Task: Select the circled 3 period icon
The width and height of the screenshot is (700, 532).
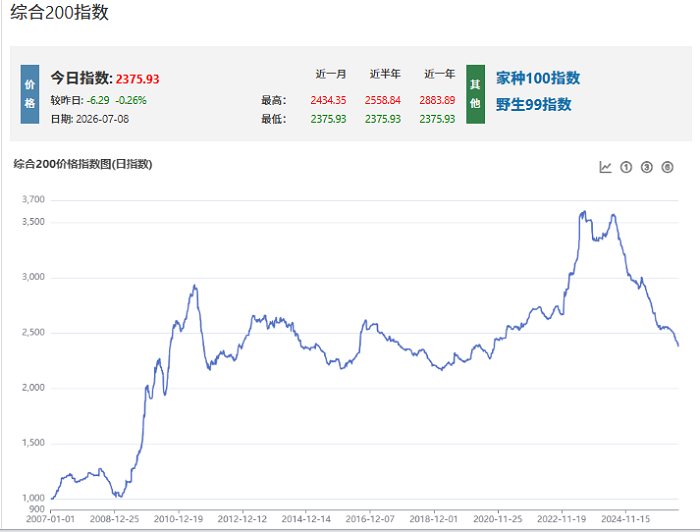Action: pyautogui.click(x=646, y=167)
